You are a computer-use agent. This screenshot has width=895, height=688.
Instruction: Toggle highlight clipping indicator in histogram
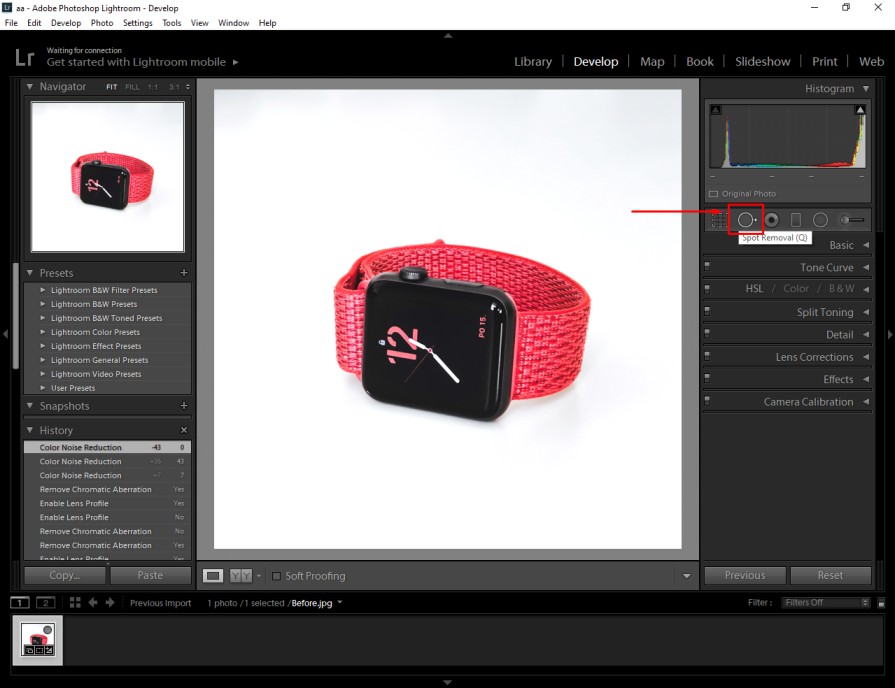(x=860, y=110)
